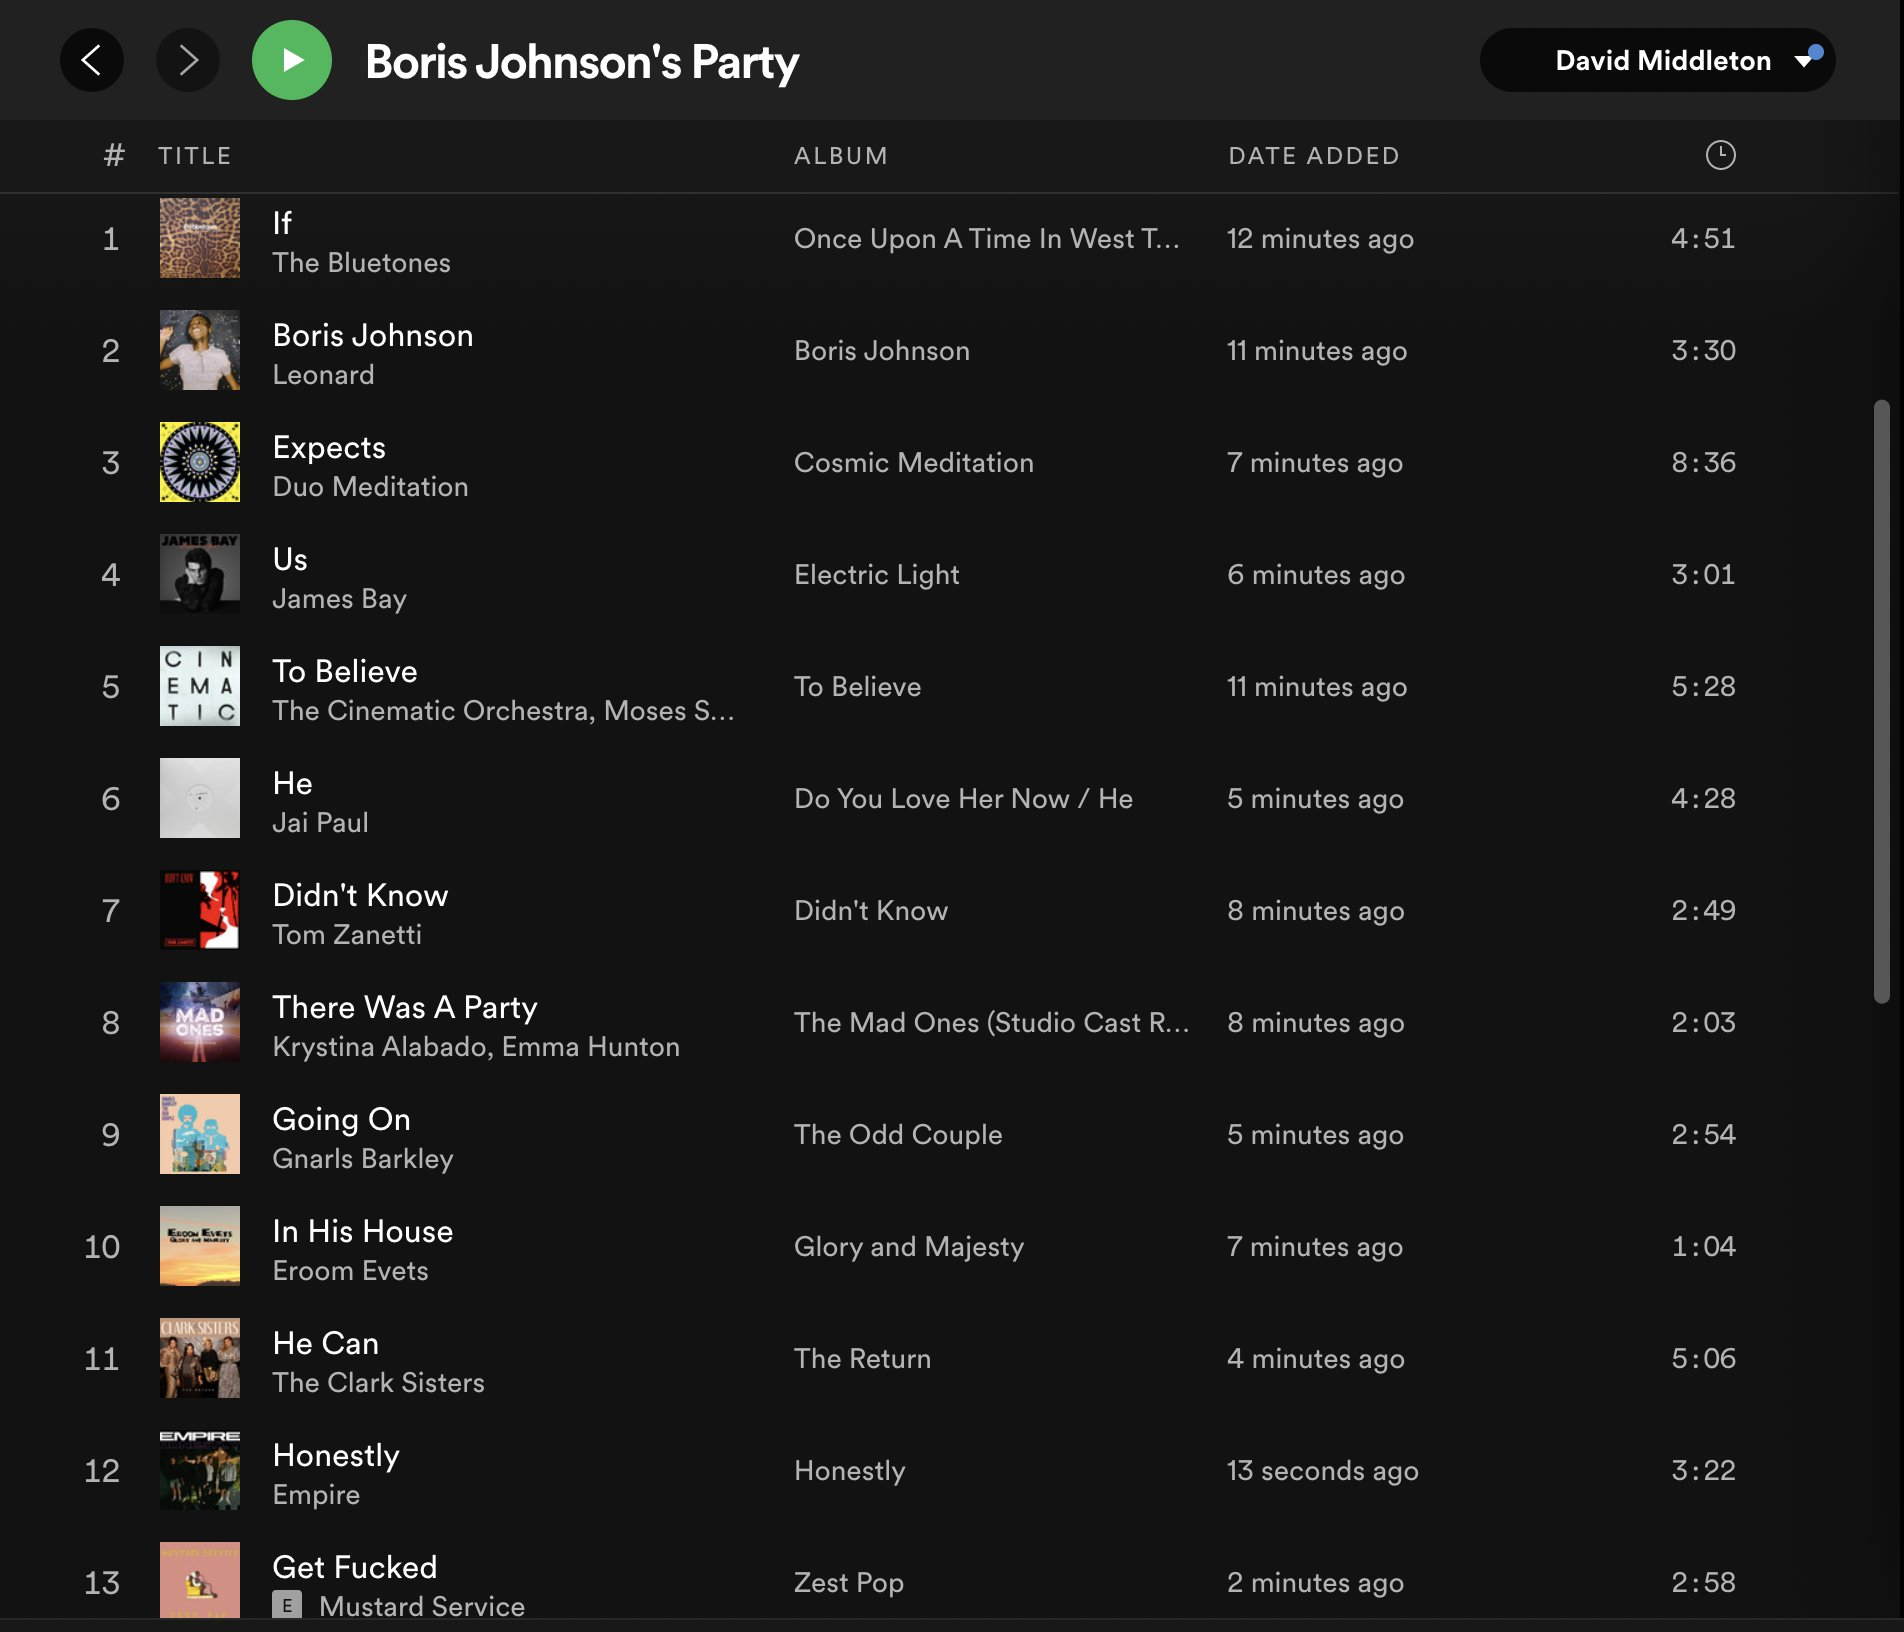The width and height of the screenshot is (1904, 1632).
Task: Select the track title In His House
Action: point(363,1231)
